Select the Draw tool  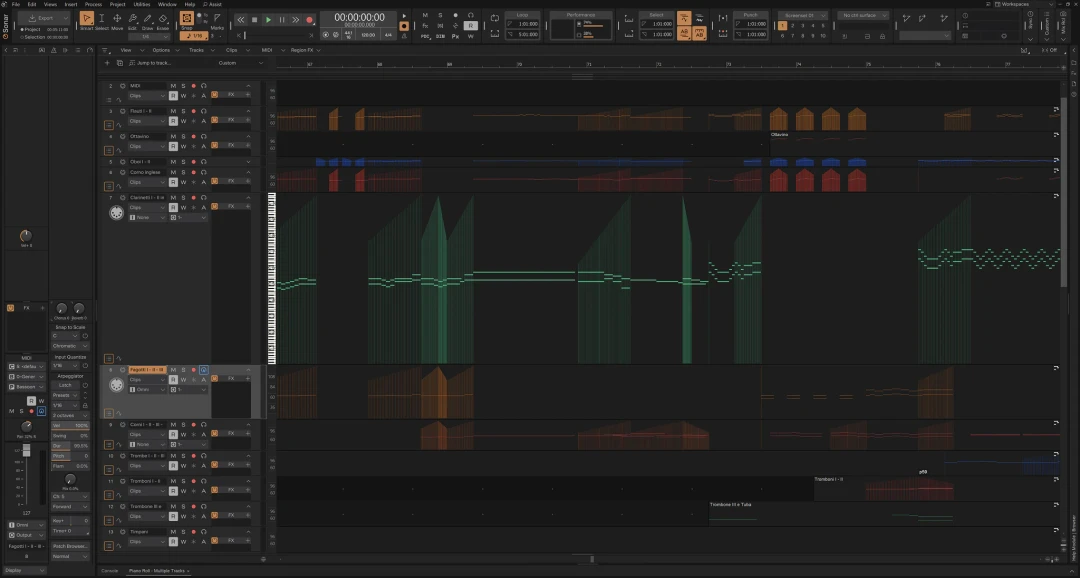147,21
